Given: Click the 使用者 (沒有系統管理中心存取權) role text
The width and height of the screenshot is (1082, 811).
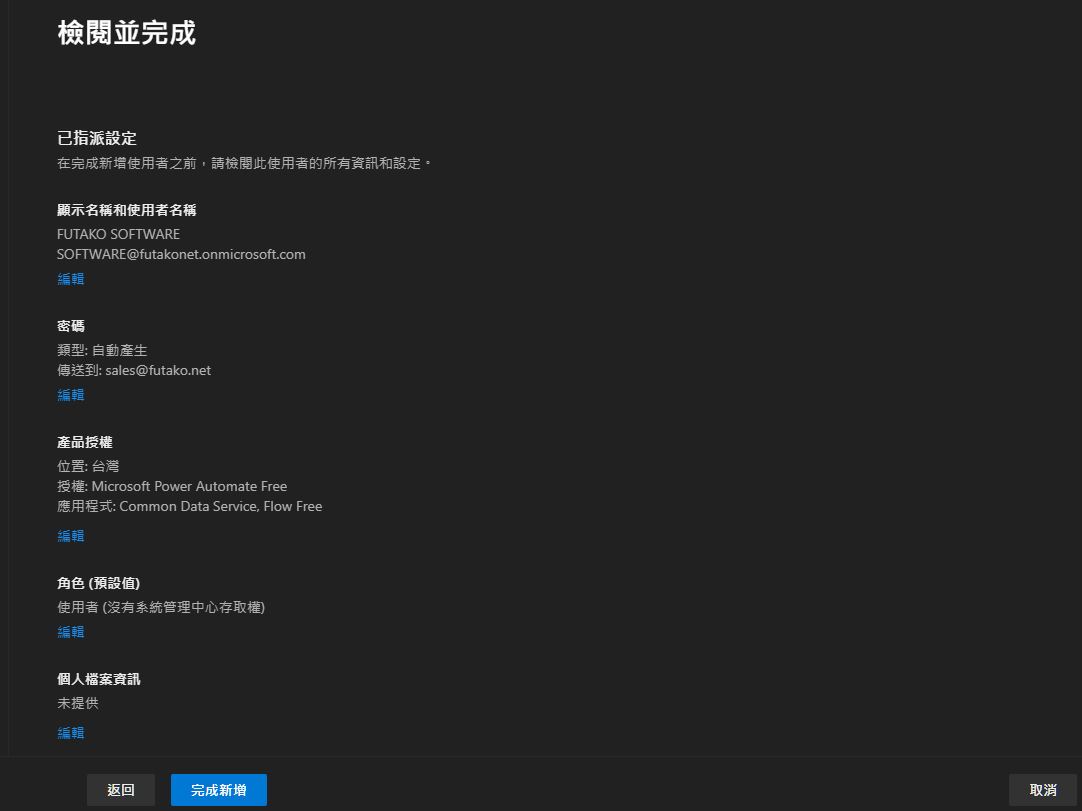Looking at the screenshot, I should (161, 607).
